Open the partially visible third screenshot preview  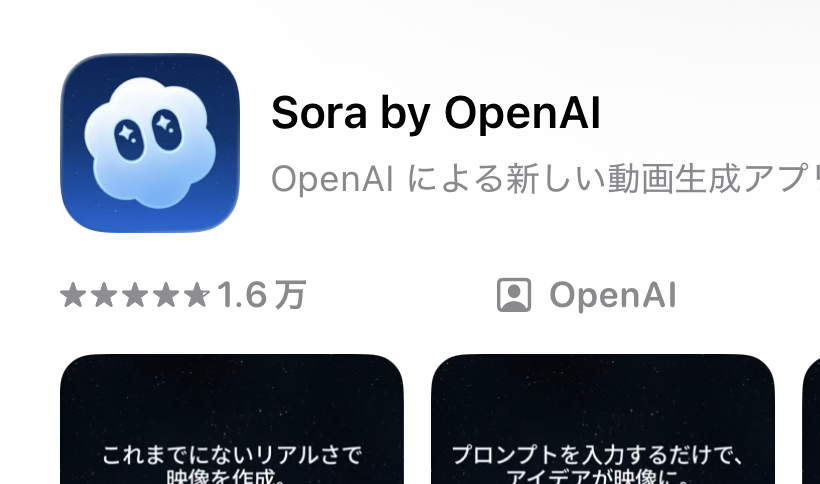(x=811, y=419)
